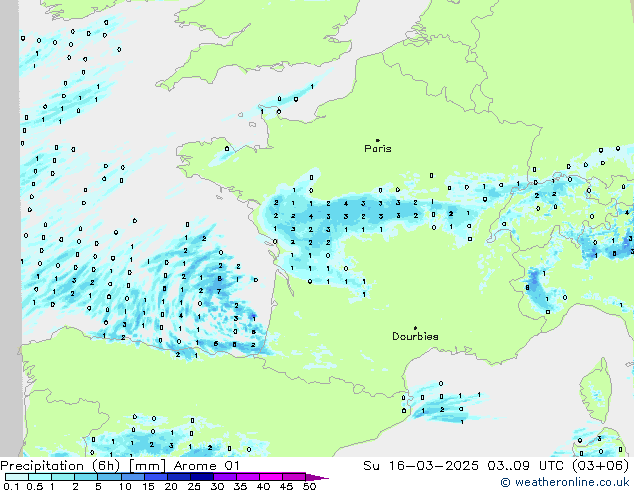Screen dimensions: 634x490
Task: Click the over-50 mm legend arrow tip
Action: 317,477
